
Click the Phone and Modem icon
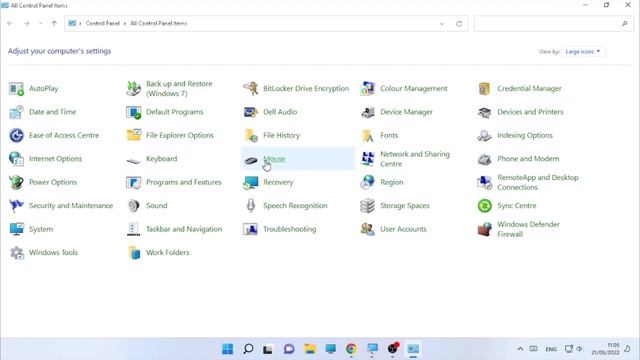[x=484, y=159]
